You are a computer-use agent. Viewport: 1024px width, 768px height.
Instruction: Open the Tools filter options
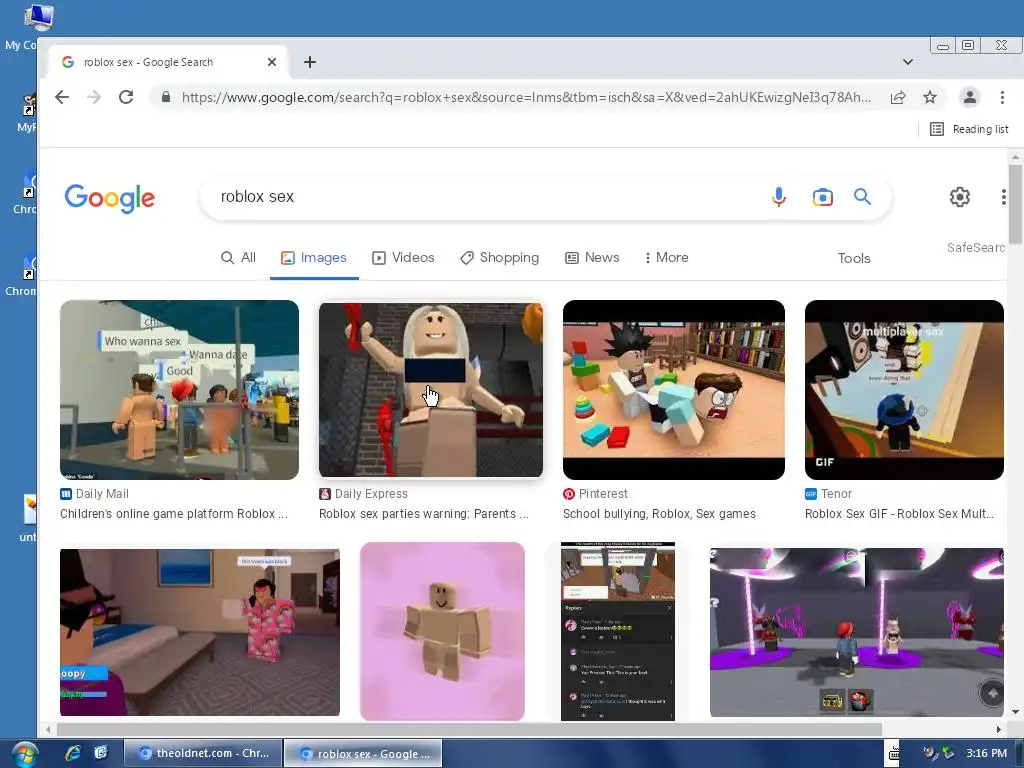click(854, 258)
